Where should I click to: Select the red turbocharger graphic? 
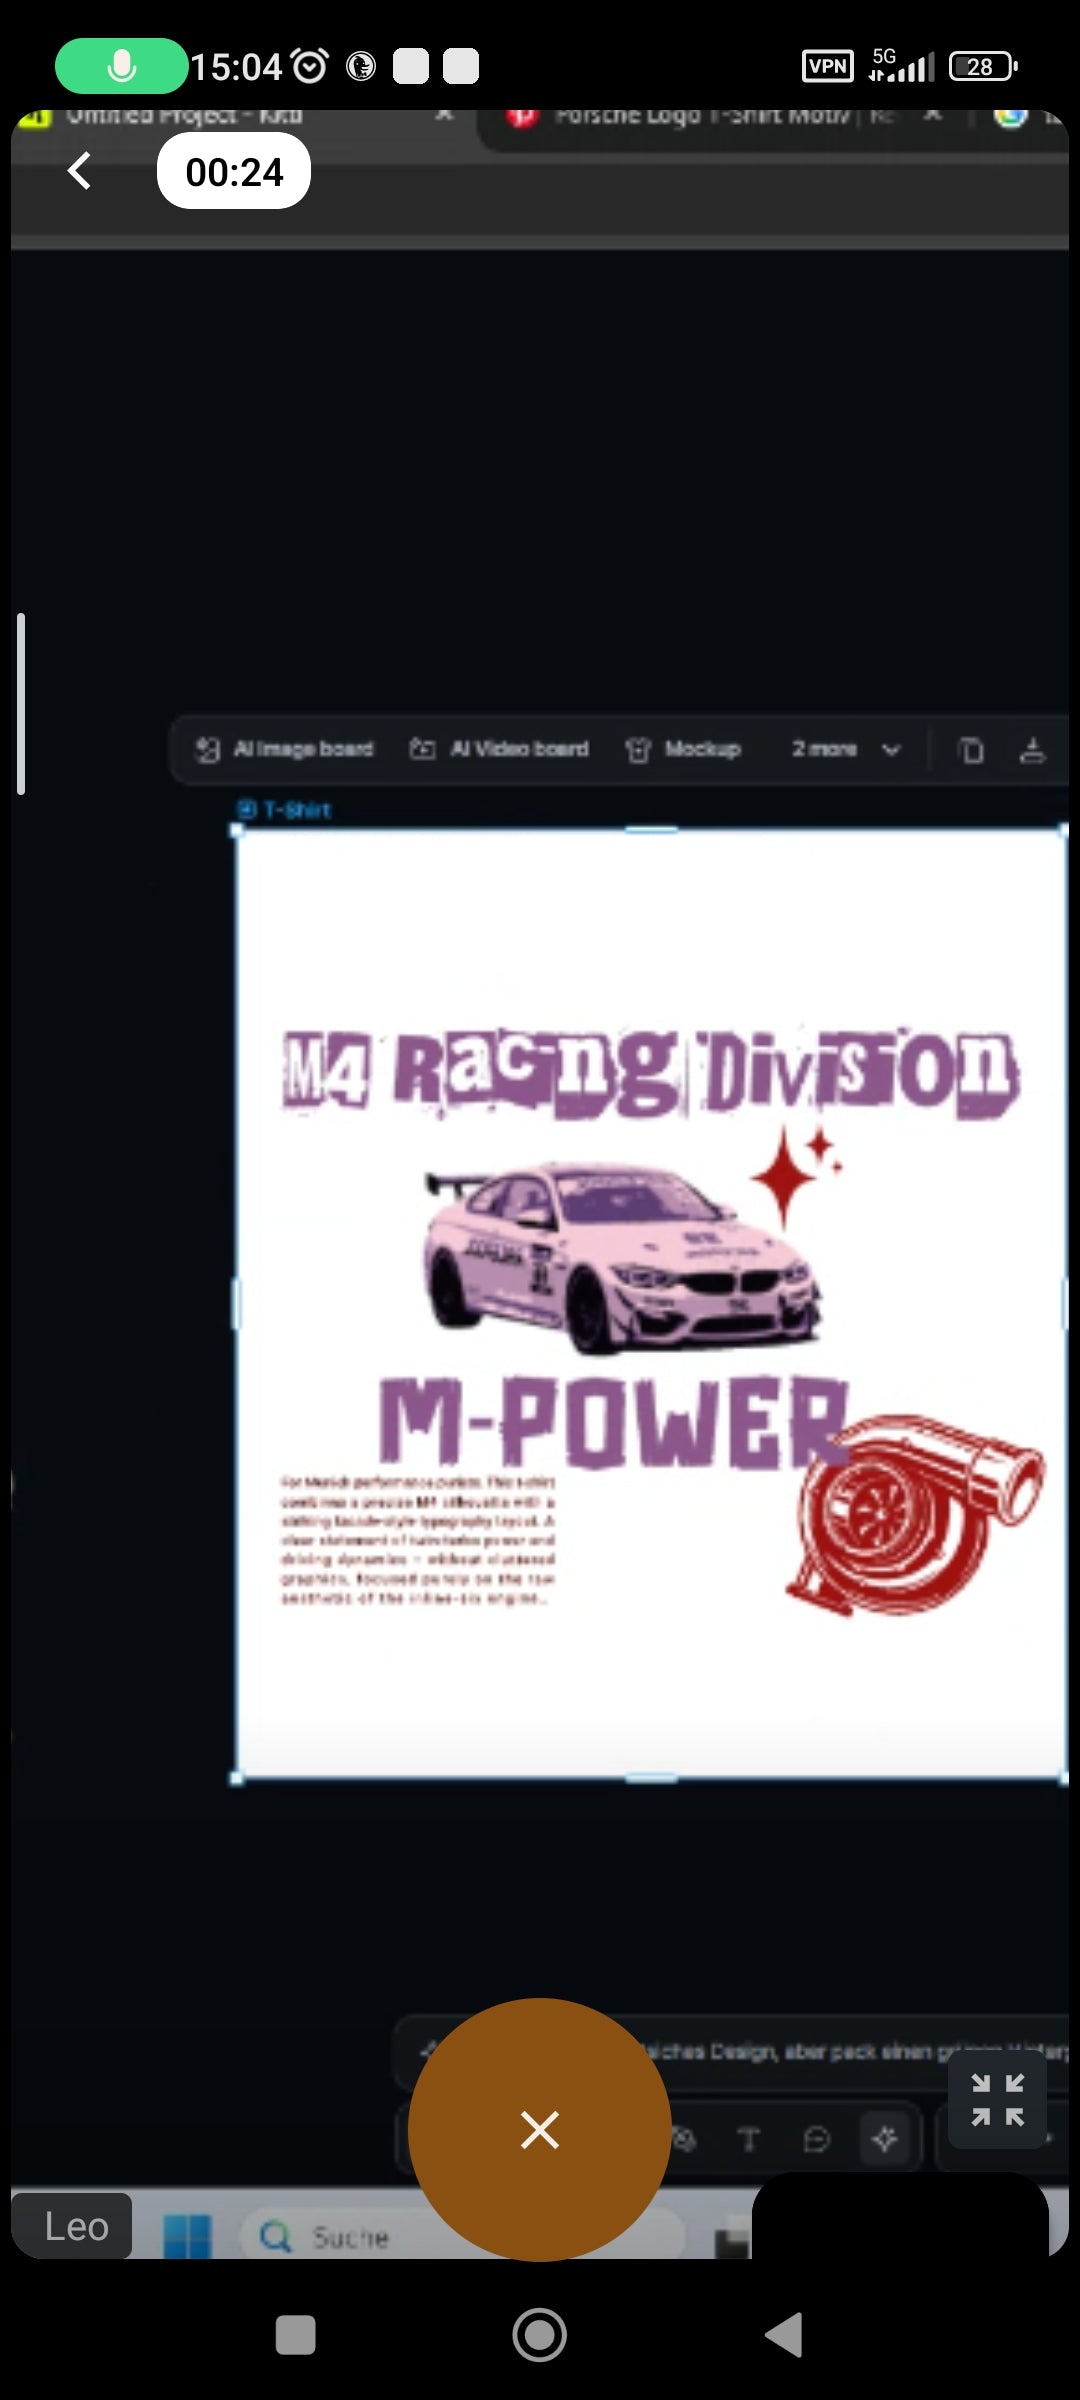914,1515
